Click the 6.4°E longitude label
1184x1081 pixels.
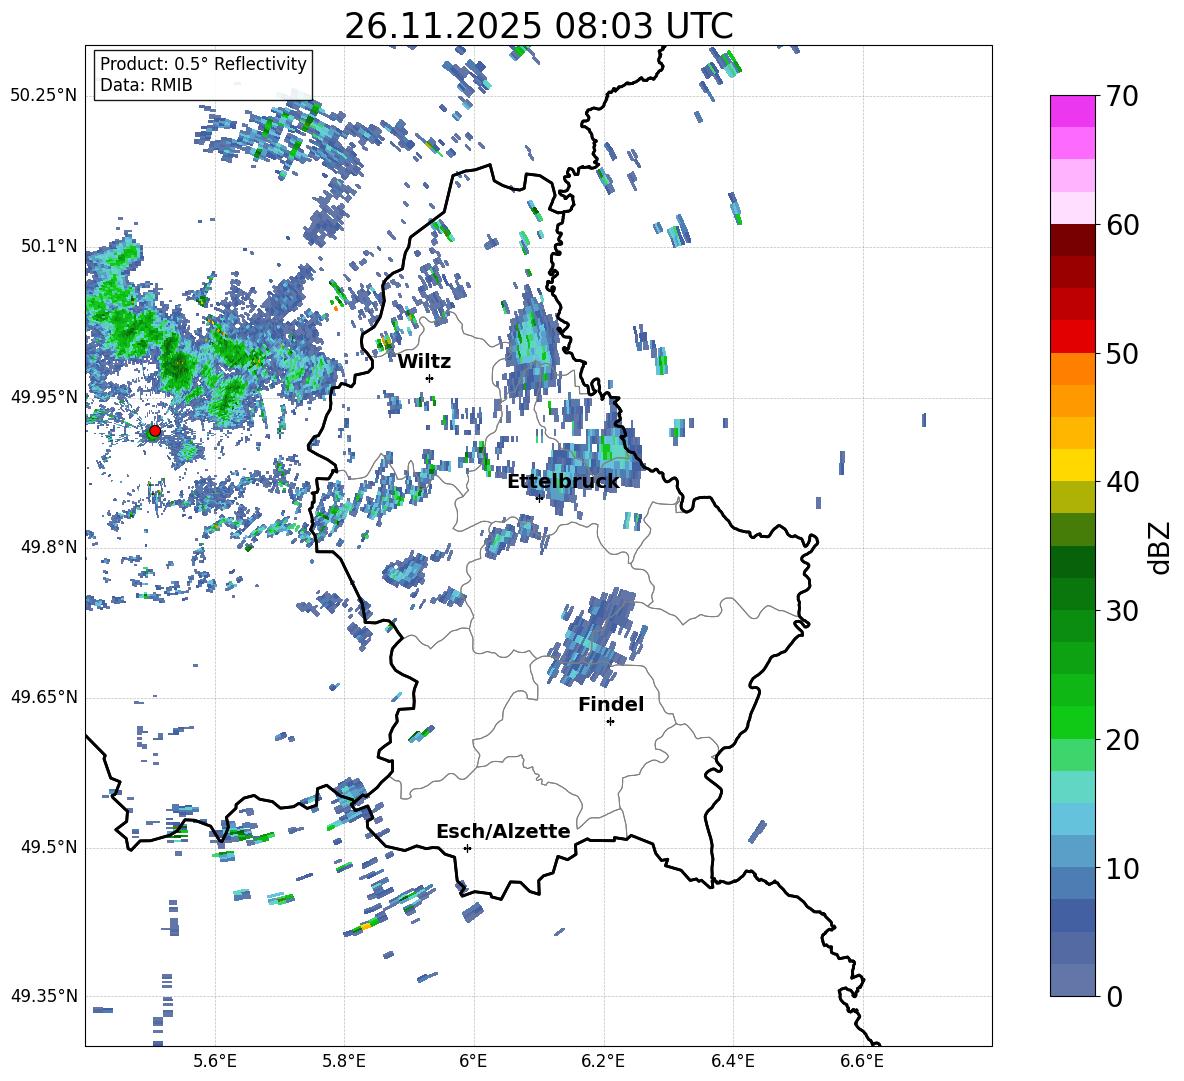point(732,1061)
